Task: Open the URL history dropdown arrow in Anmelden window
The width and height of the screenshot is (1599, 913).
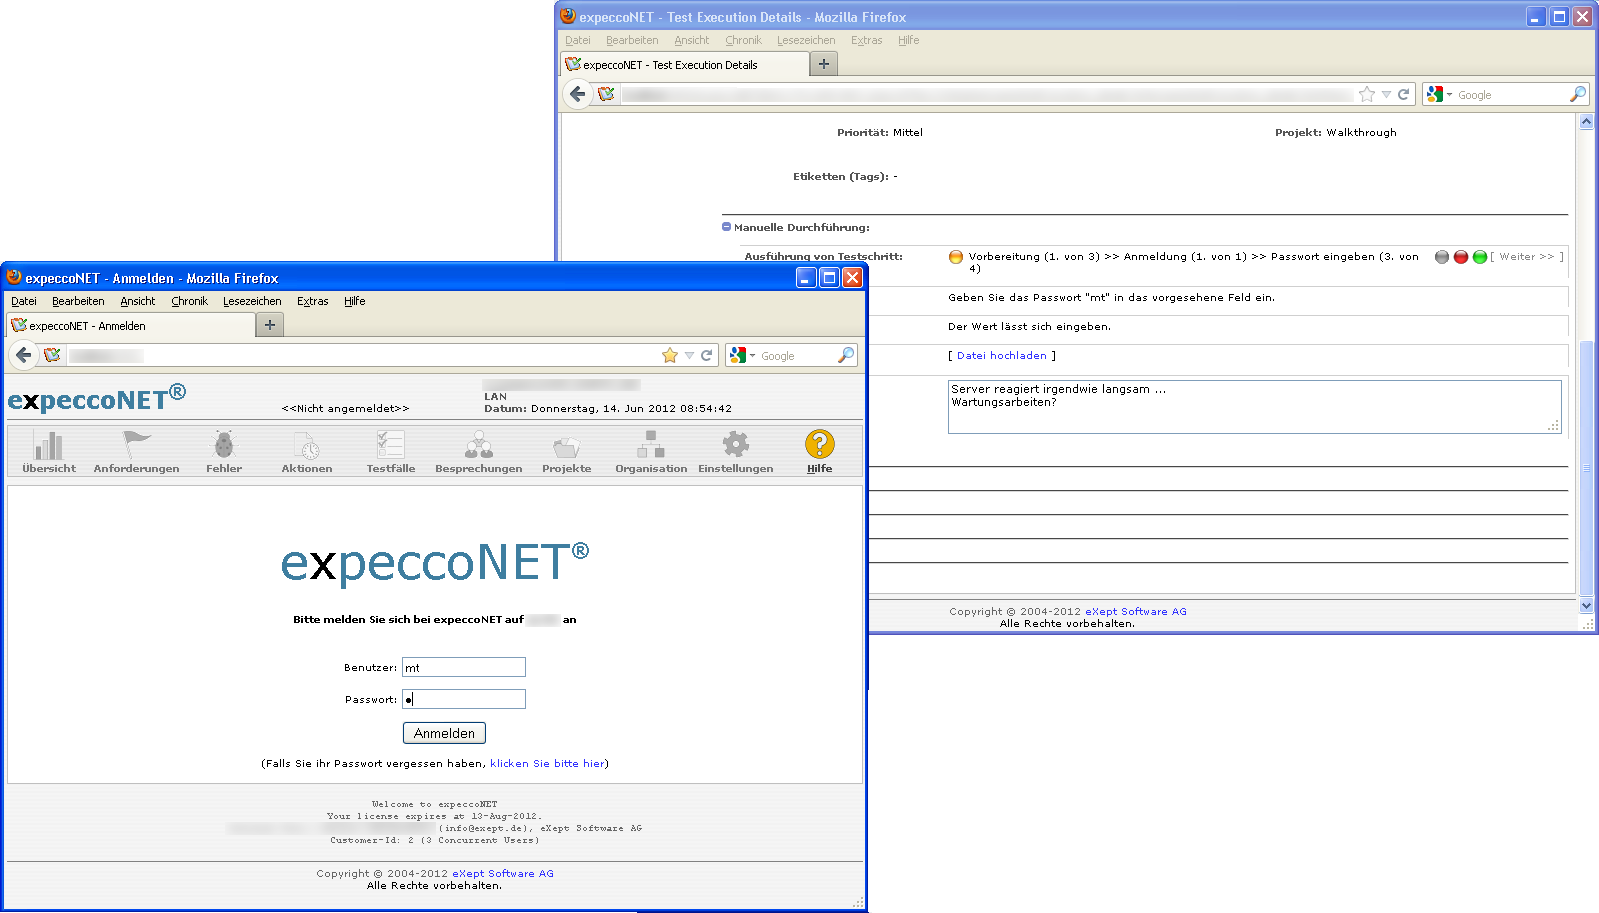Action: point(689,355)
